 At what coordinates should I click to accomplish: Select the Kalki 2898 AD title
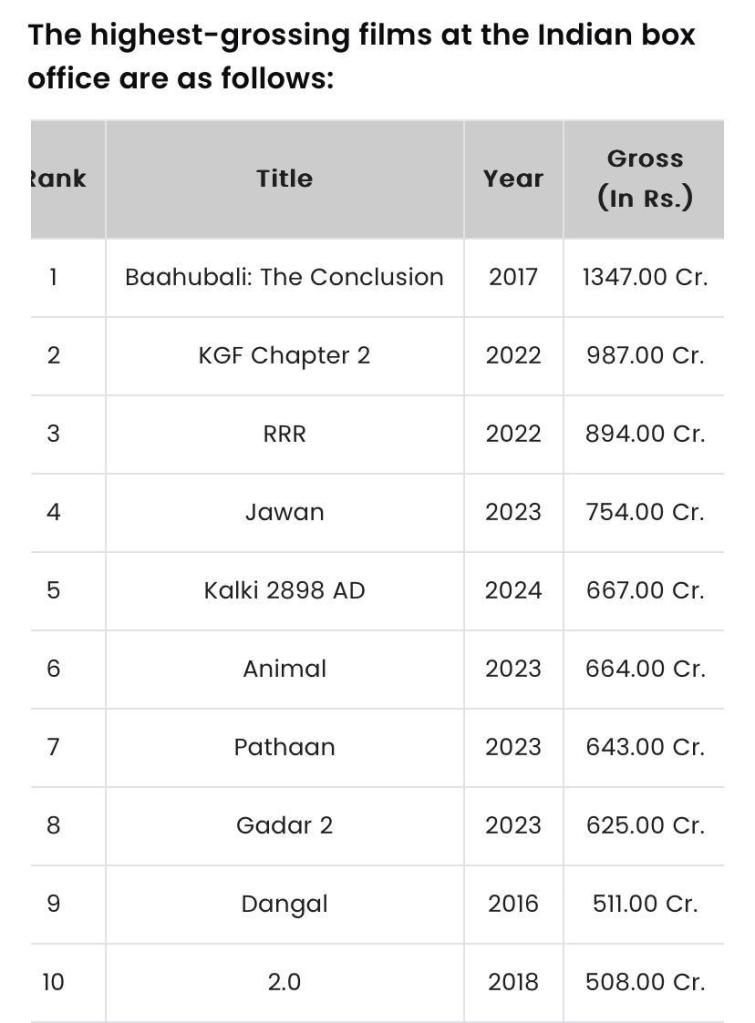284,591
